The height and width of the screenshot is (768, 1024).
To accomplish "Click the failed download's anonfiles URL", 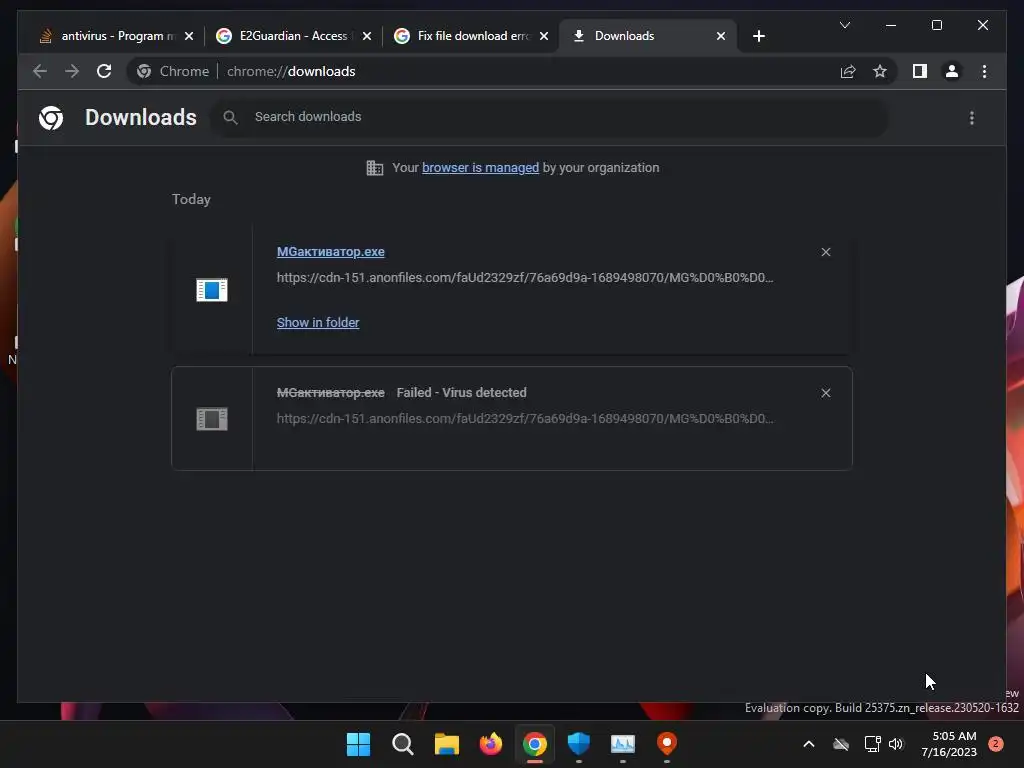I will click(524, 419).
